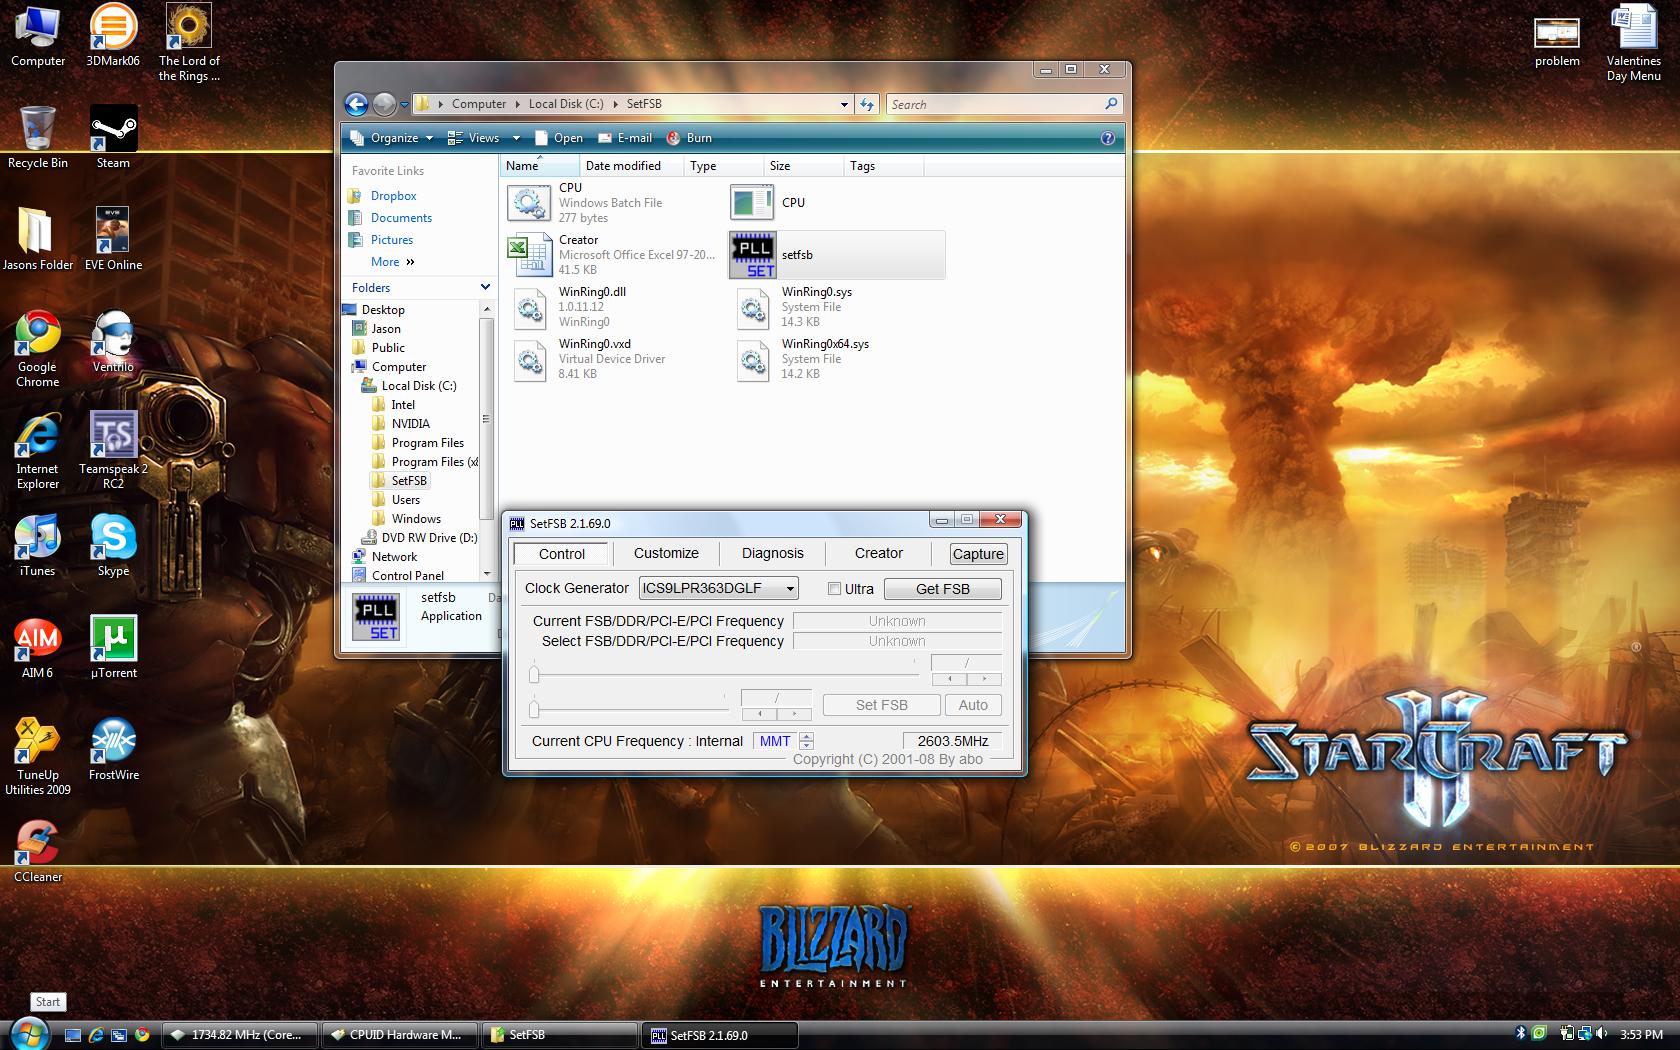
Task: Open the Views dropdown arrow
Action: 516,138
